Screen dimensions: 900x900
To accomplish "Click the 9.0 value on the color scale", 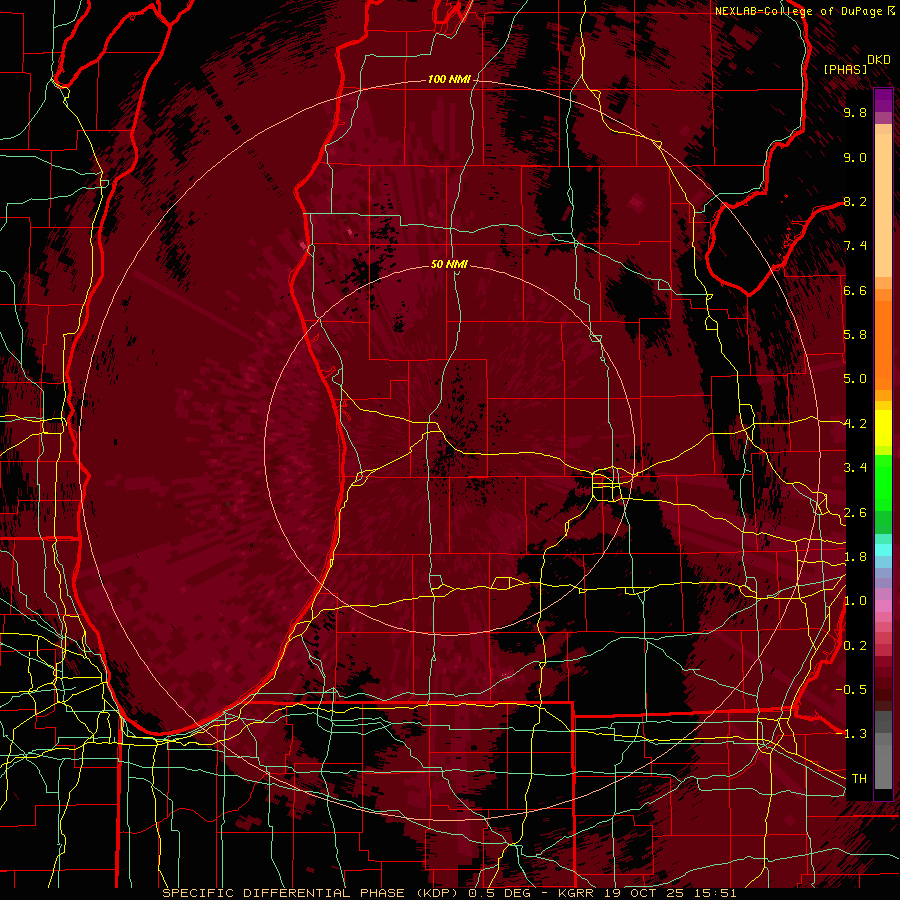I will point(855,157).
